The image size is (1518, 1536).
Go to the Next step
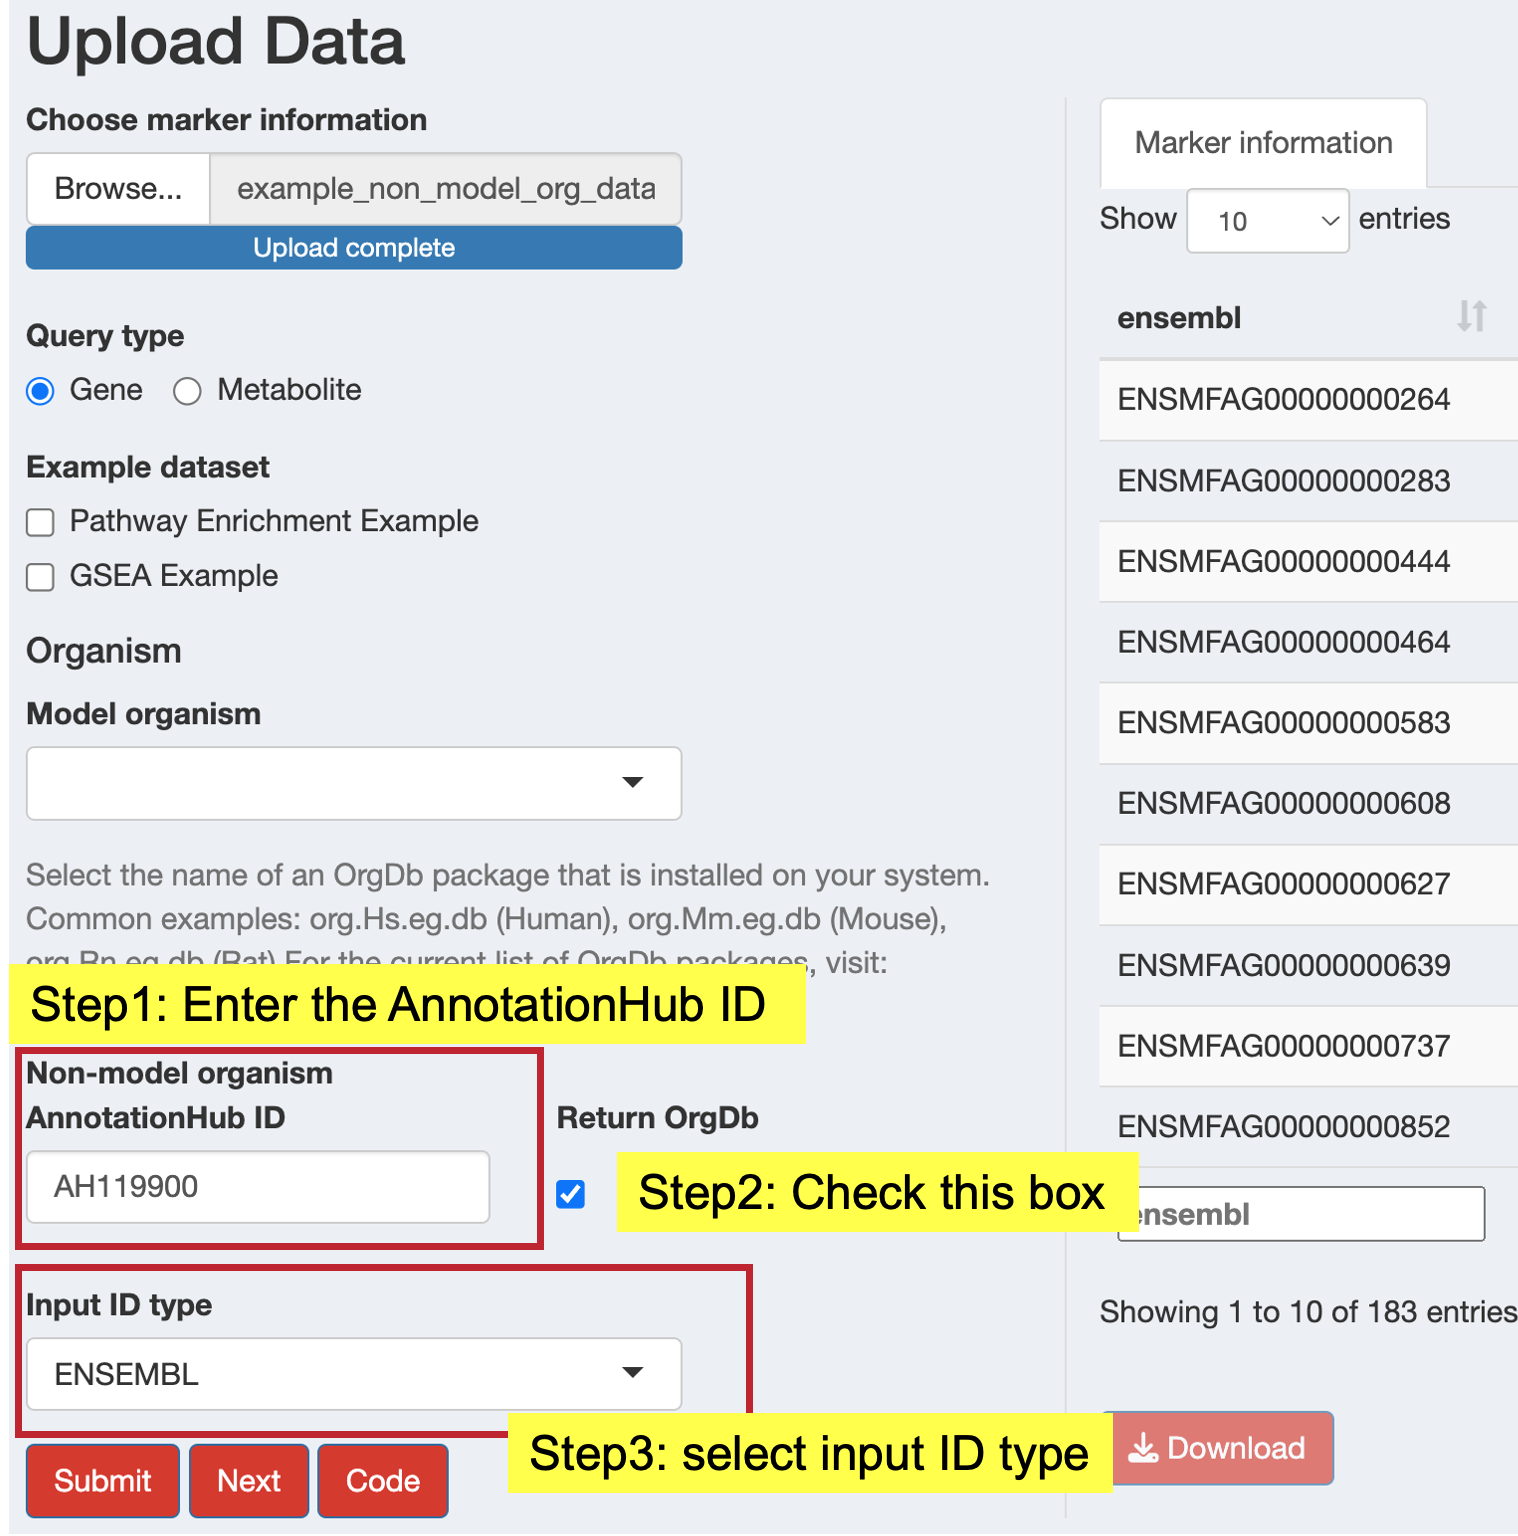(249, 1481)
